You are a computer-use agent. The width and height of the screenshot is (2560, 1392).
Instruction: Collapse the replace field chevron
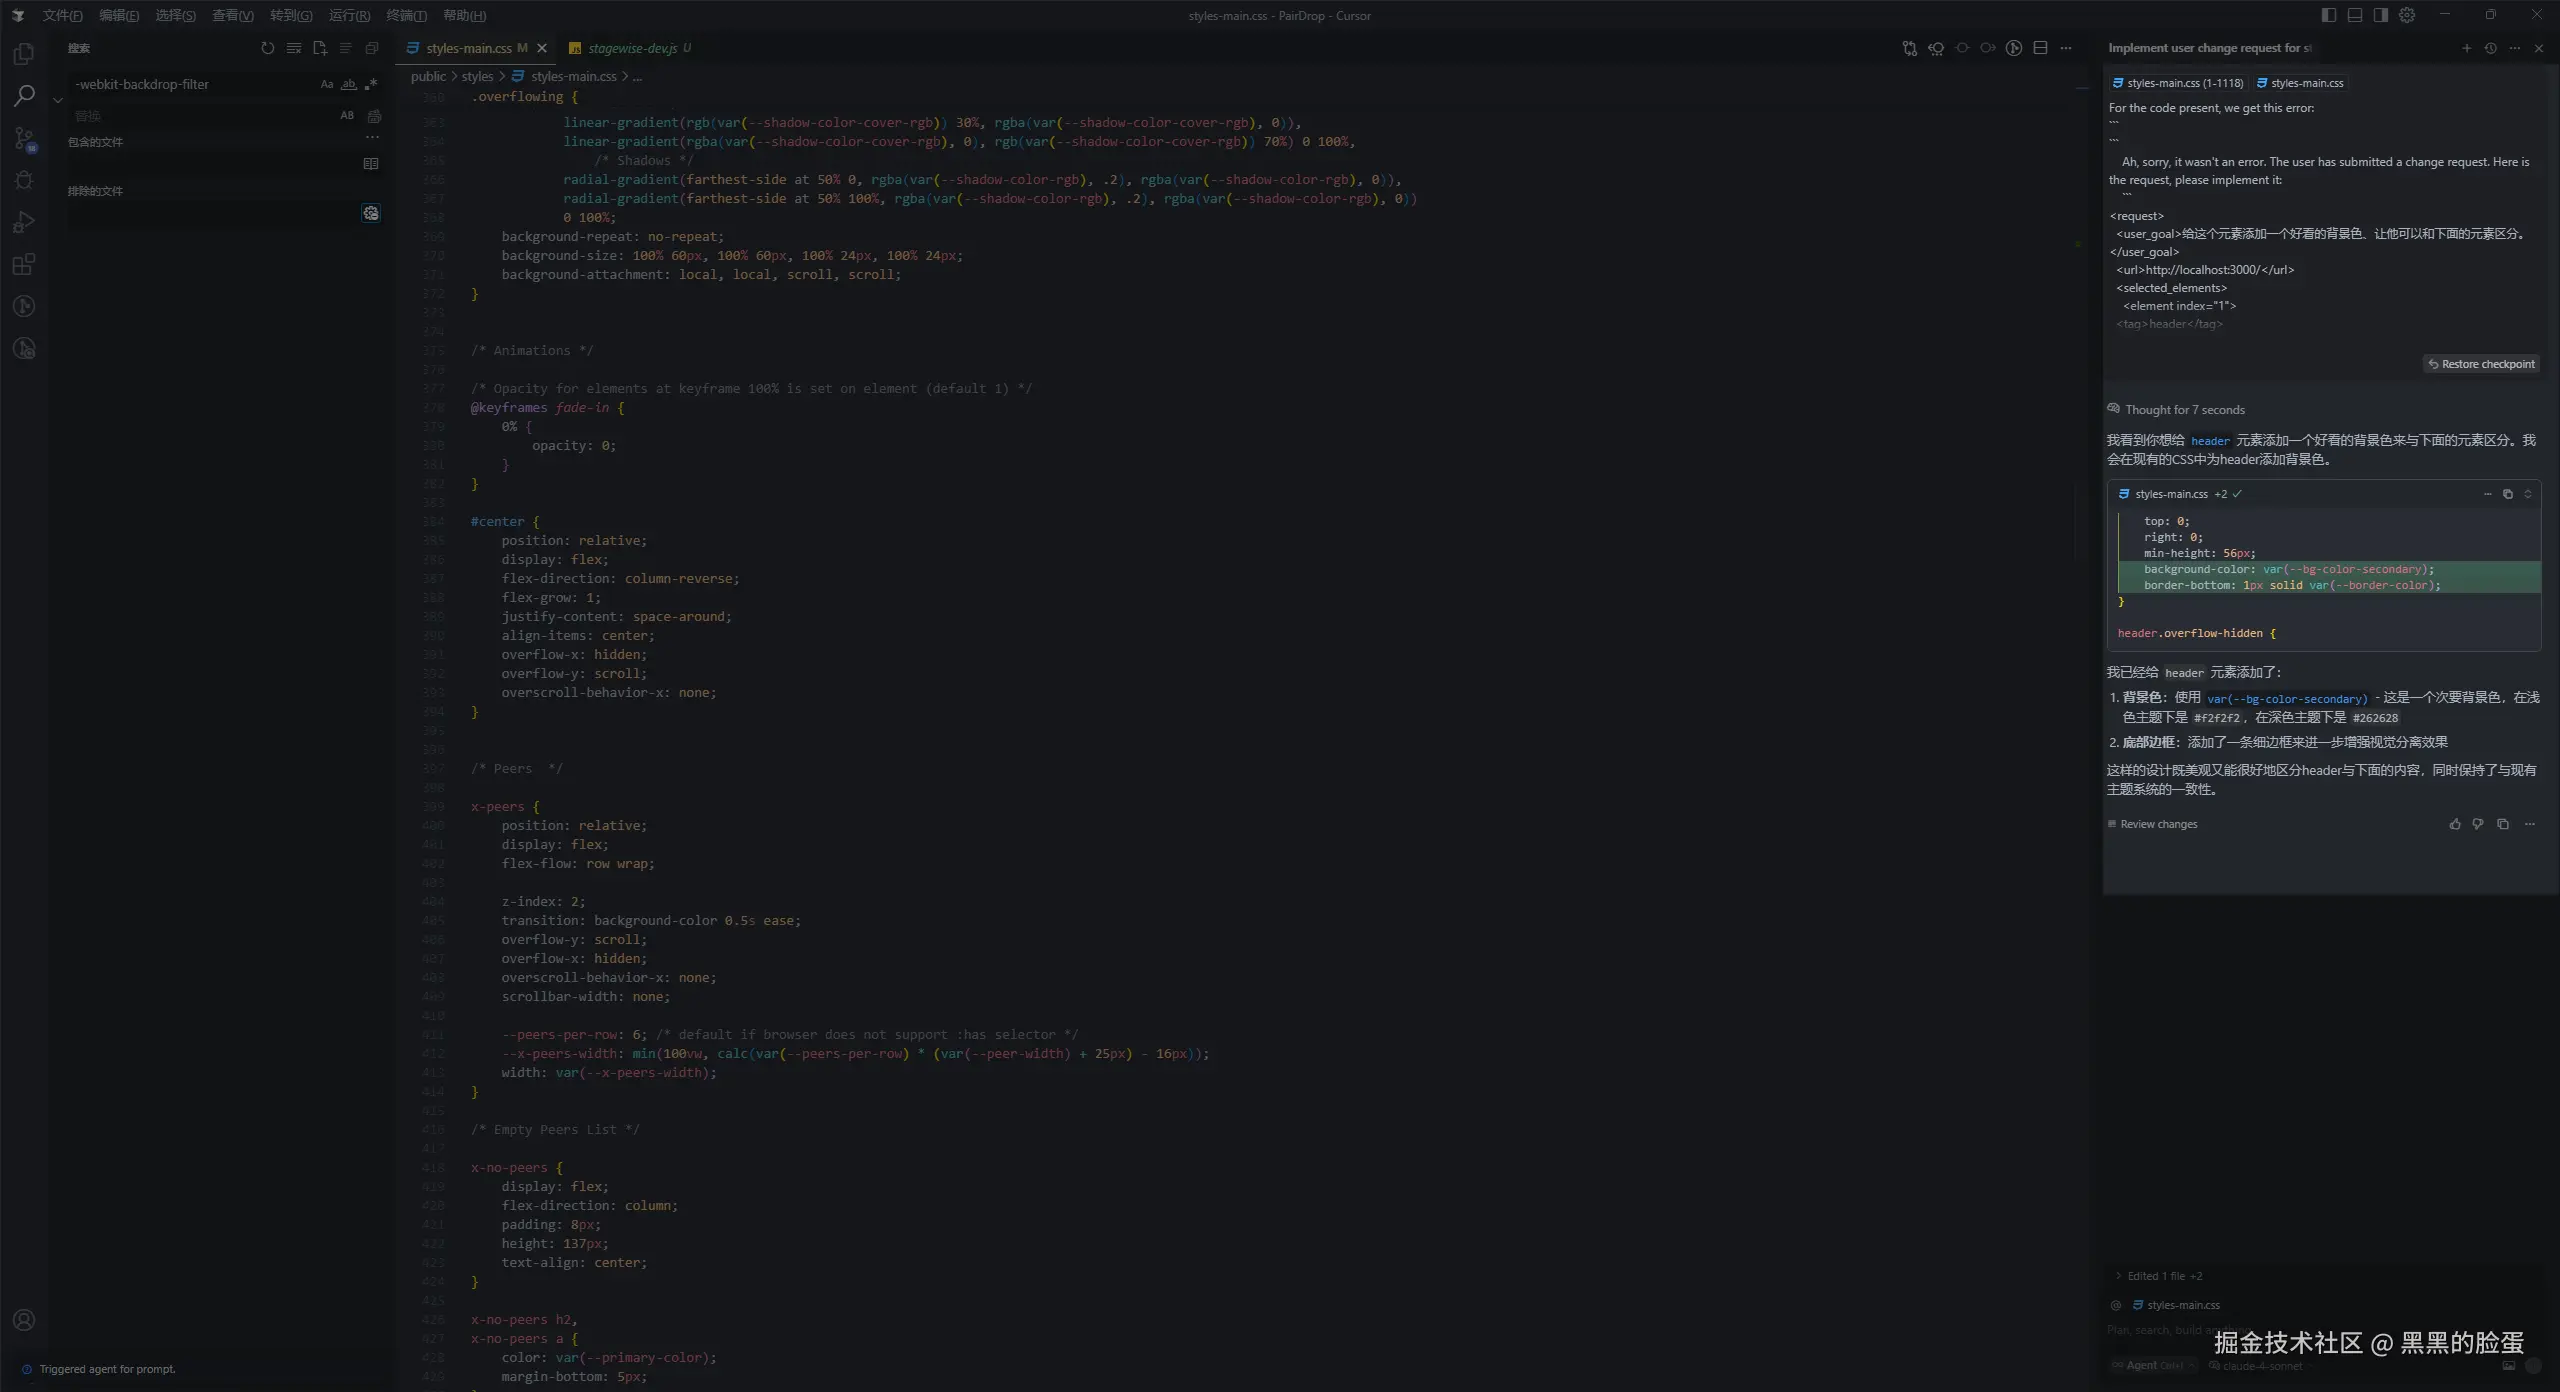point(58,100)
